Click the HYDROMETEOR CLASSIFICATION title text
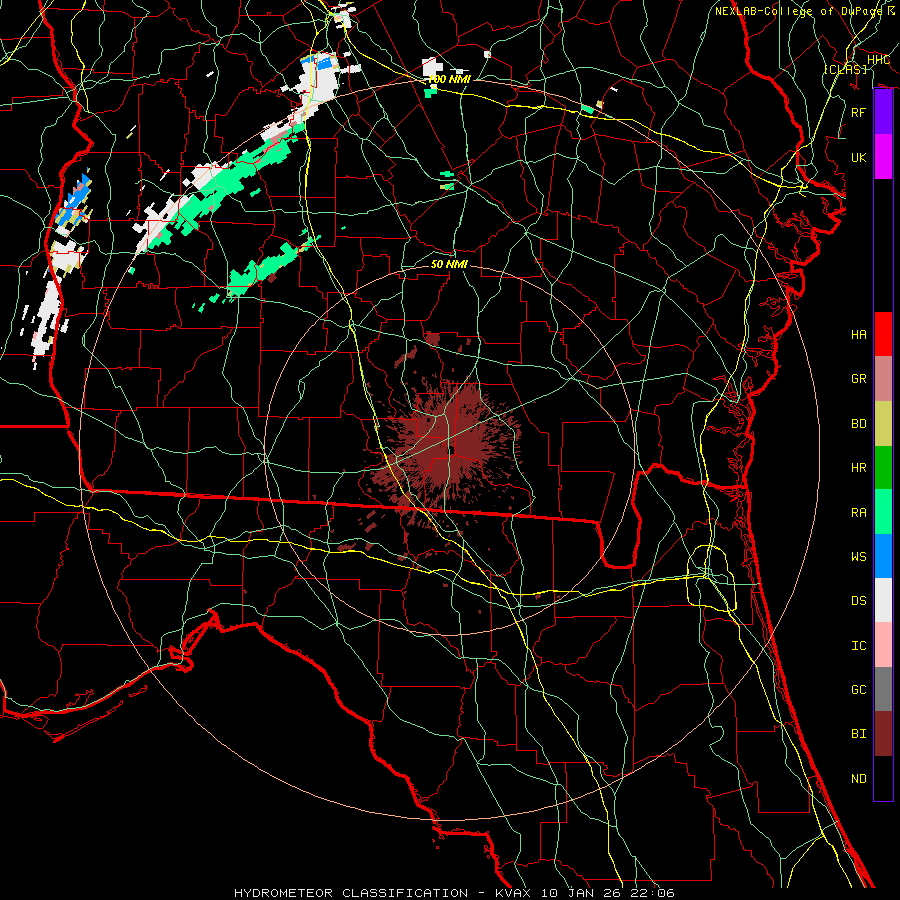The width and height of the screenshot is (900, 900). click(x=351, y=893)
